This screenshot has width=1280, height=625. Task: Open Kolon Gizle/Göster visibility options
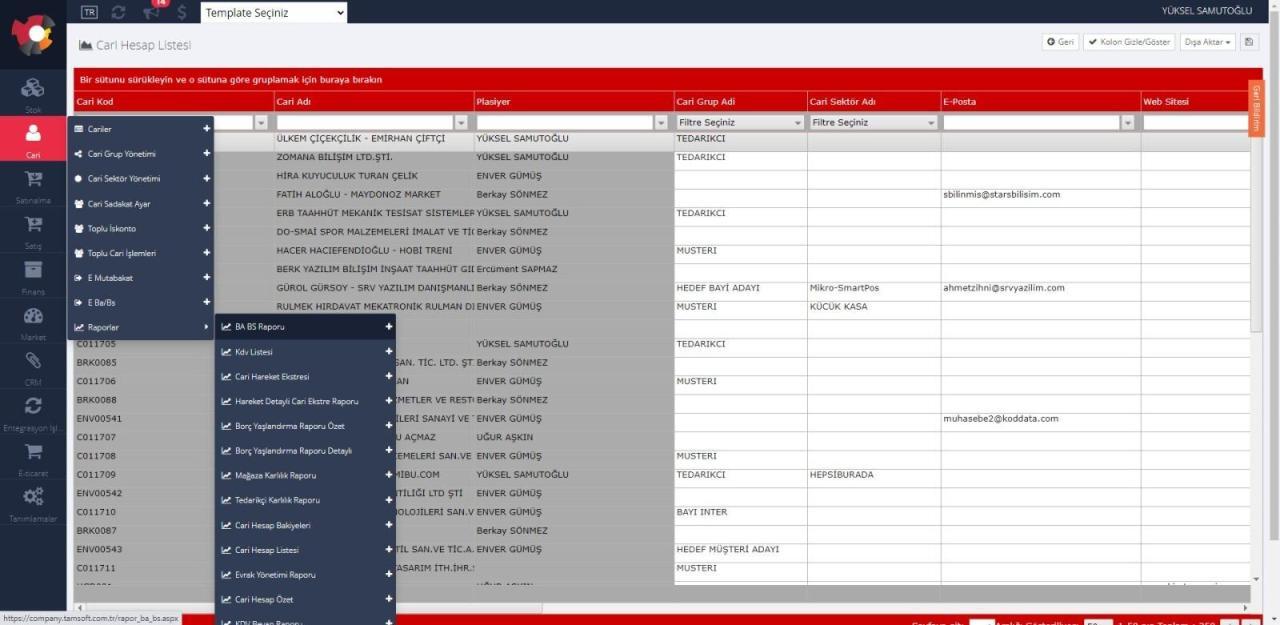[1128, 43]
